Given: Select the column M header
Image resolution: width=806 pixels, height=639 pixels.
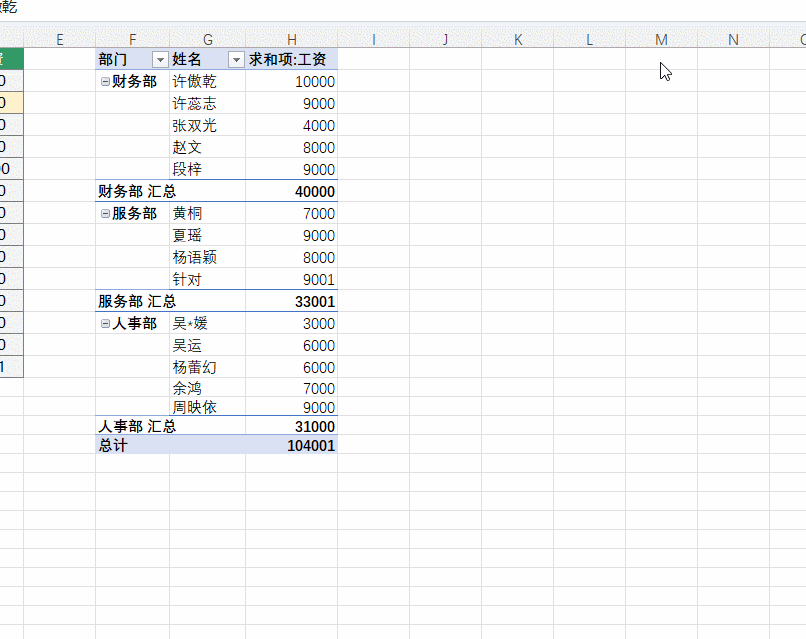Looking at the screenshot, I should click(661, 39).
